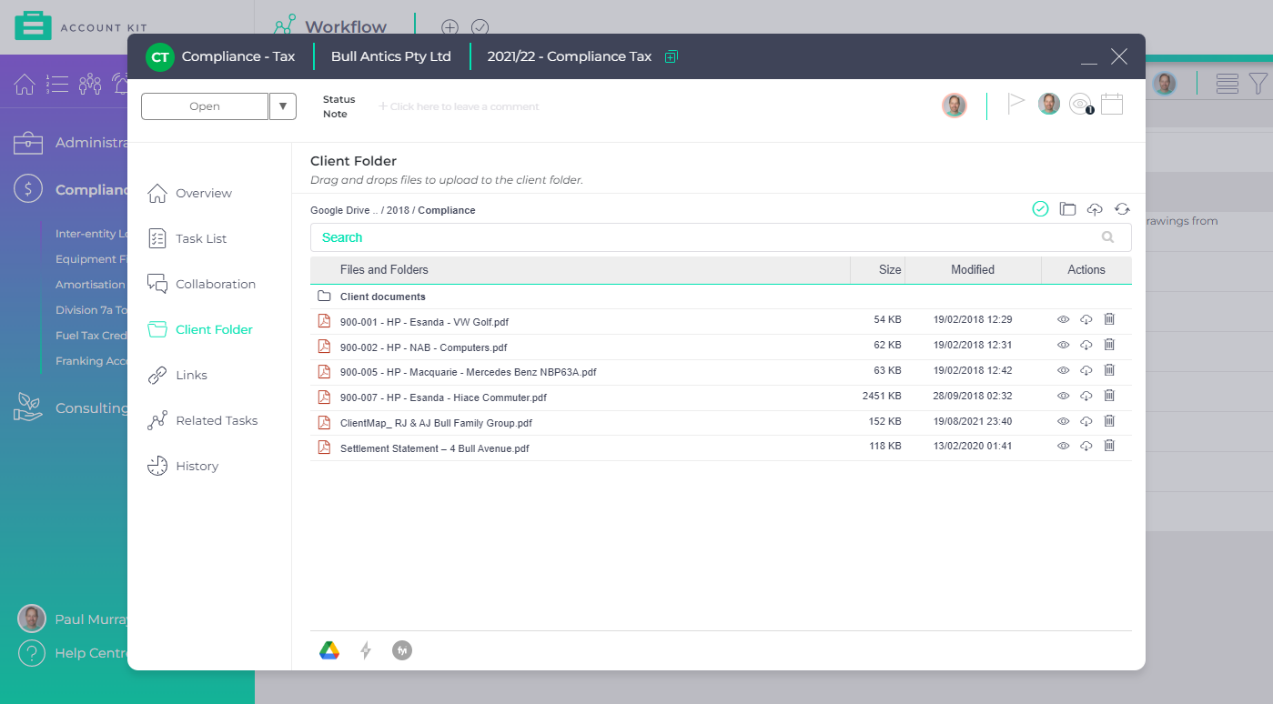Click the owner avatar with red ring
1273x704 pixels.
[x=954, y=105]
